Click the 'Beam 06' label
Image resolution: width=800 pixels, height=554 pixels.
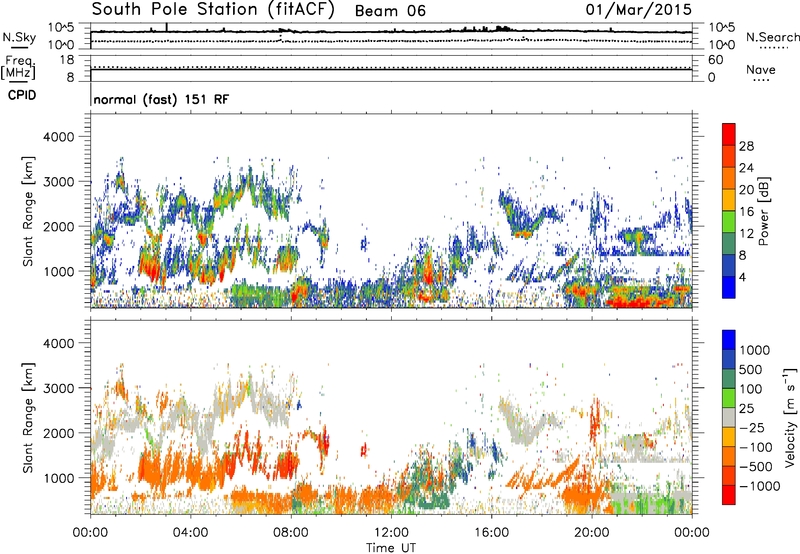390,11
